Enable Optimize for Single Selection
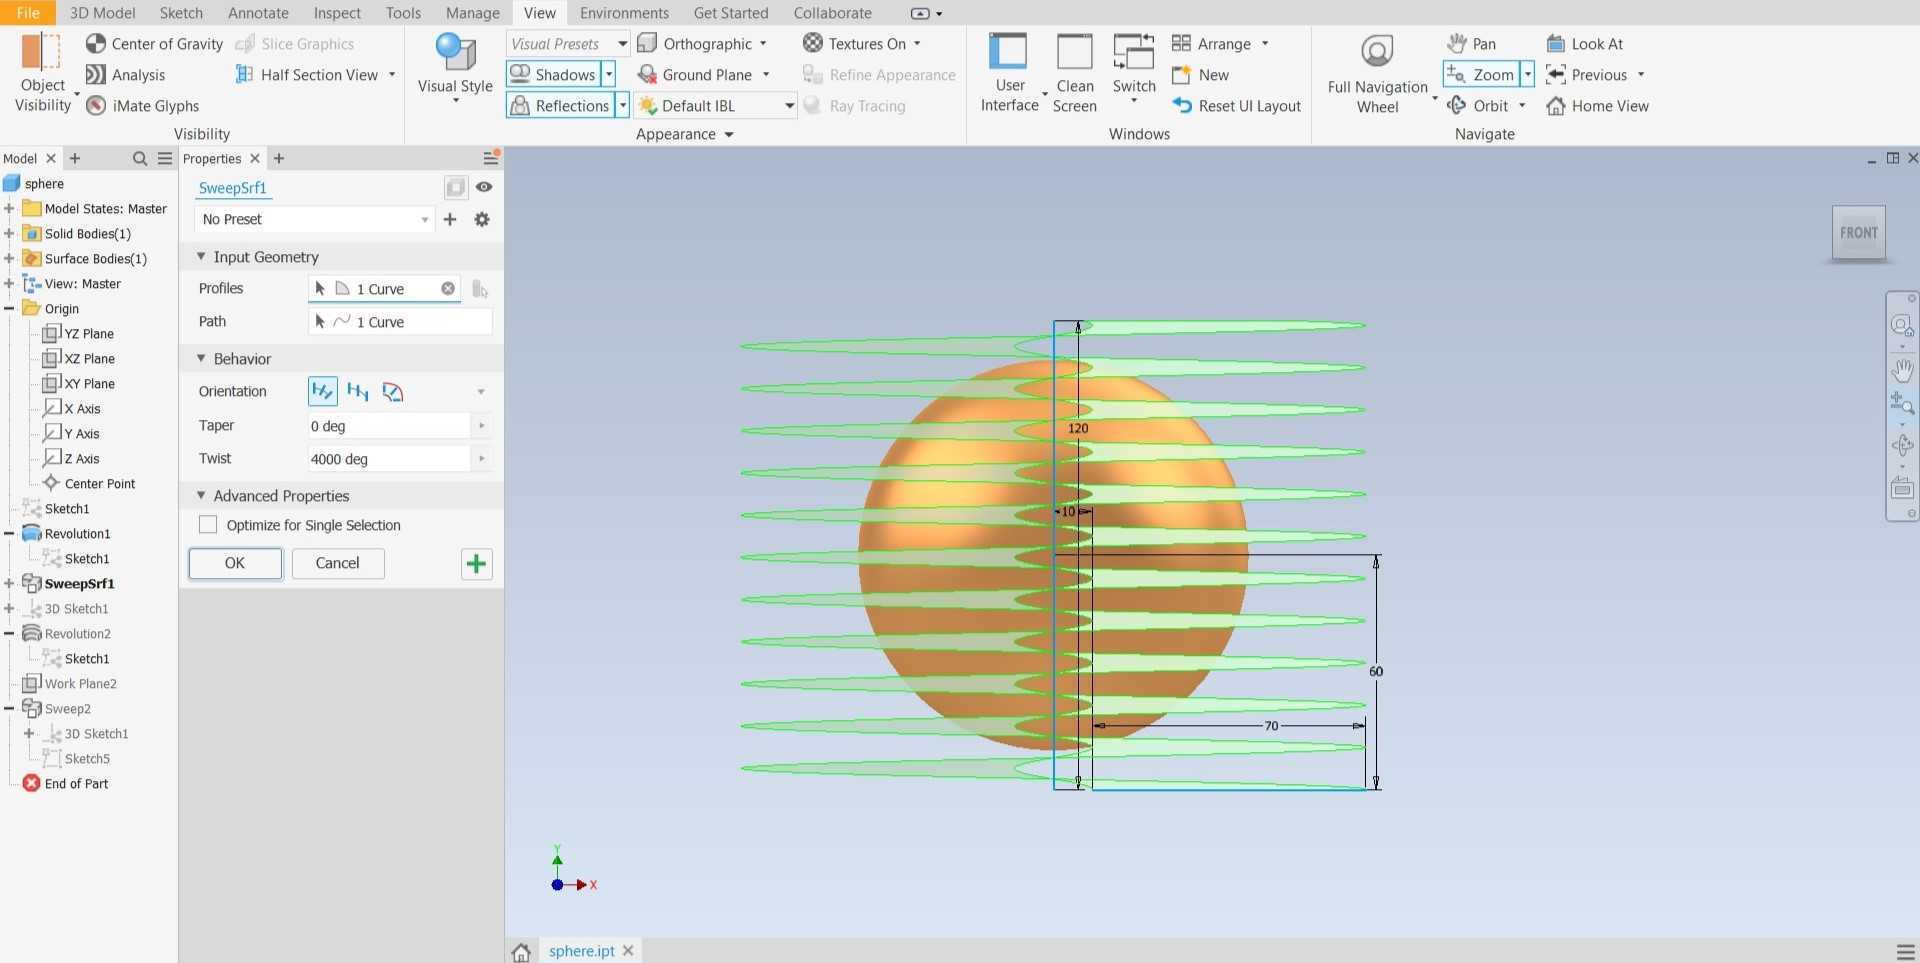Screen dimensions: 1920x963 coord(208,525)
